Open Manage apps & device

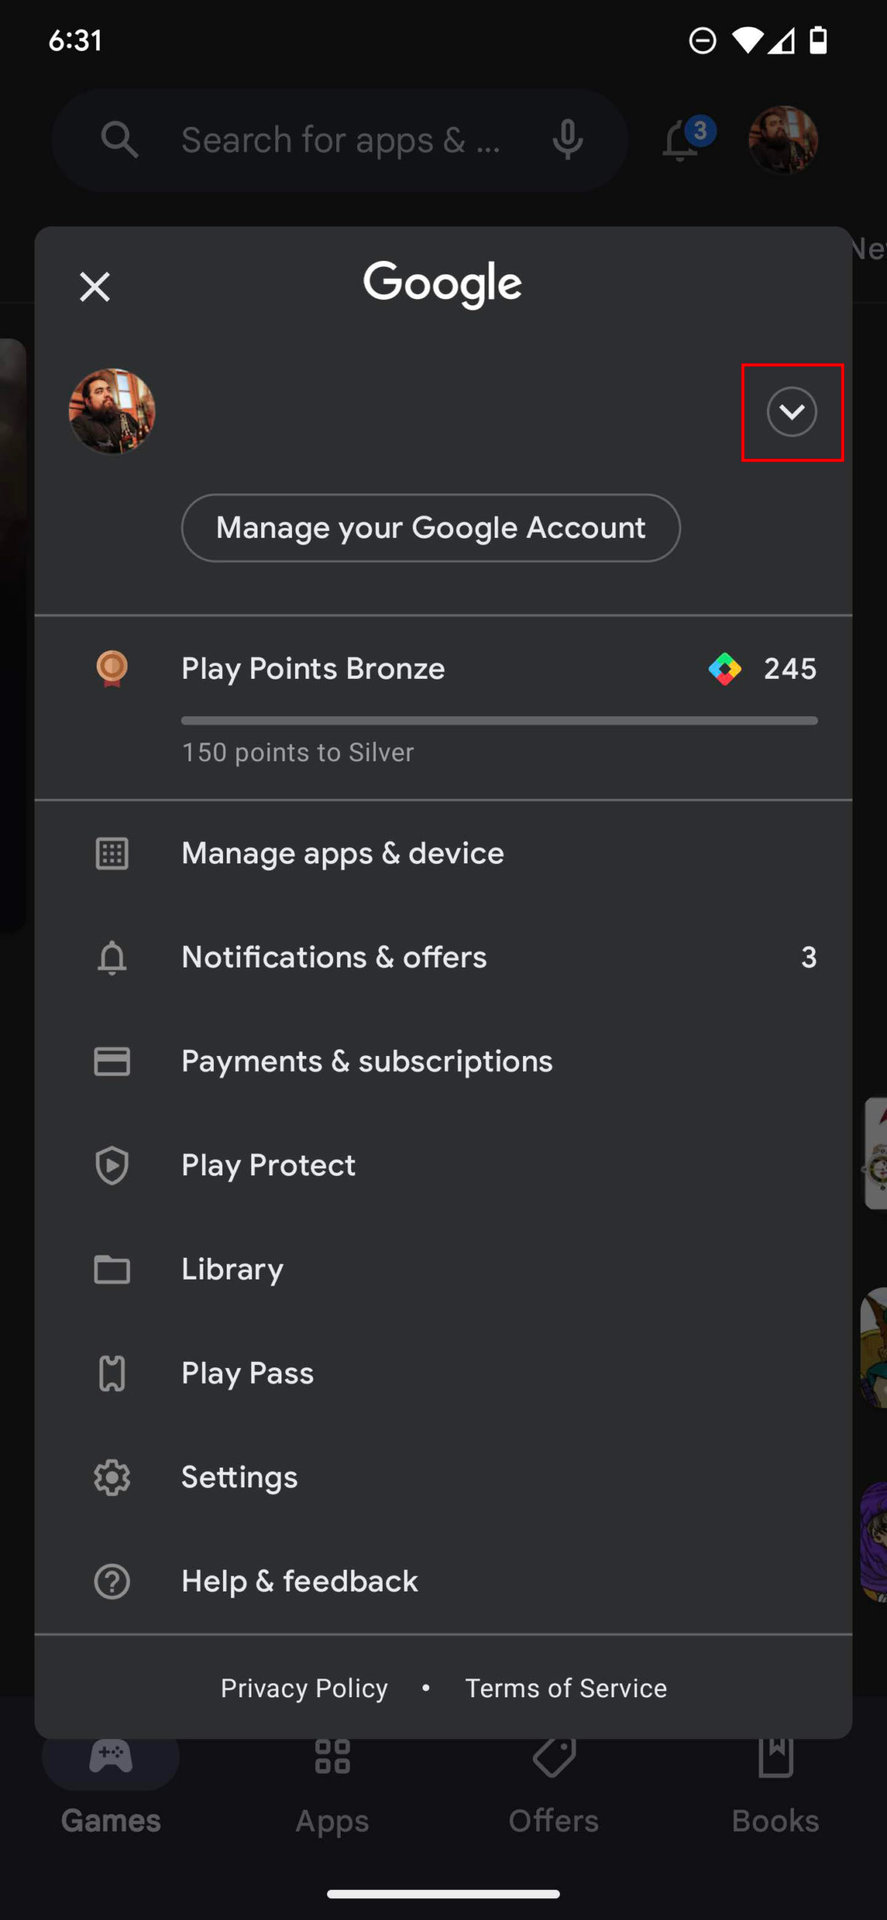coord(342,853)
